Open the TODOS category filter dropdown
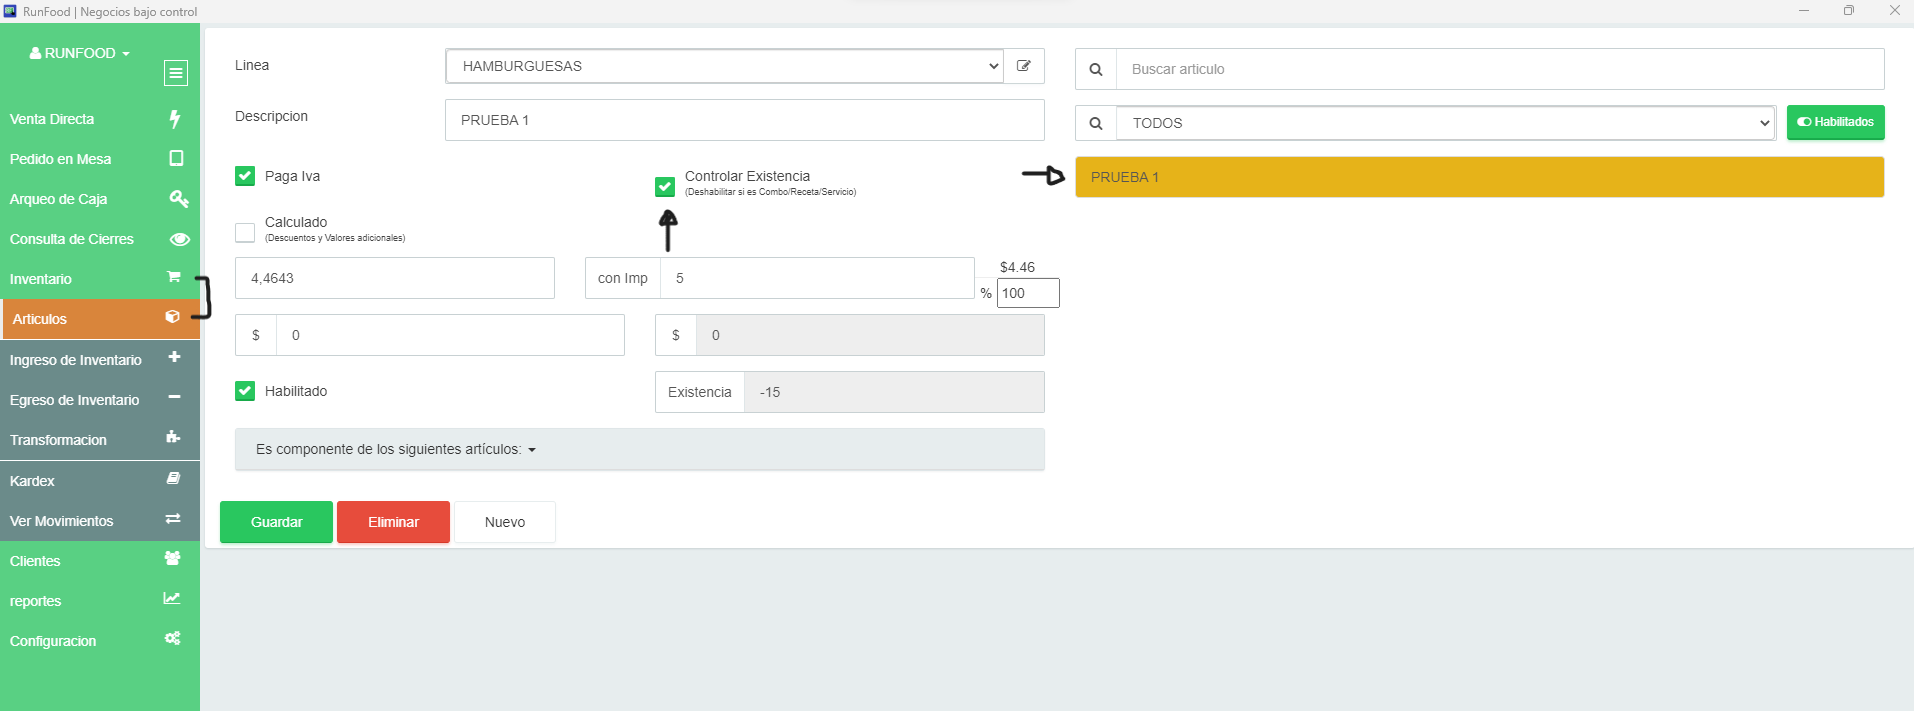Image resolution: width=1914 pixels, height=711 pixels. (1445, 123)
